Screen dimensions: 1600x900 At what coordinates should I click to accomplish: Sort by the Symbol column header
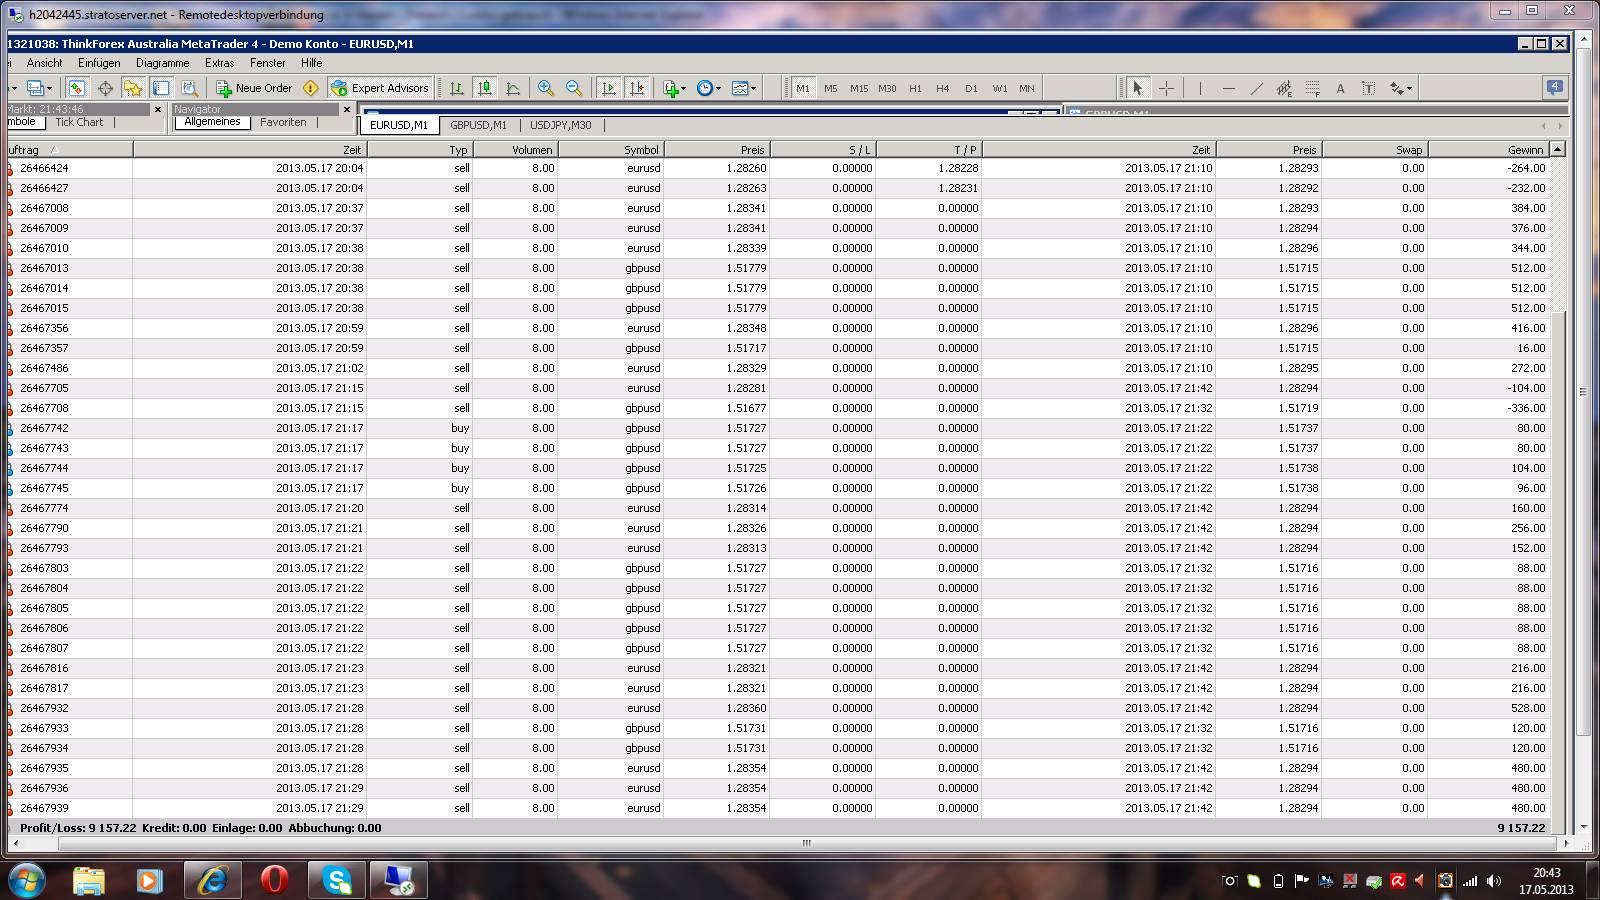click(x=611, y=150)
